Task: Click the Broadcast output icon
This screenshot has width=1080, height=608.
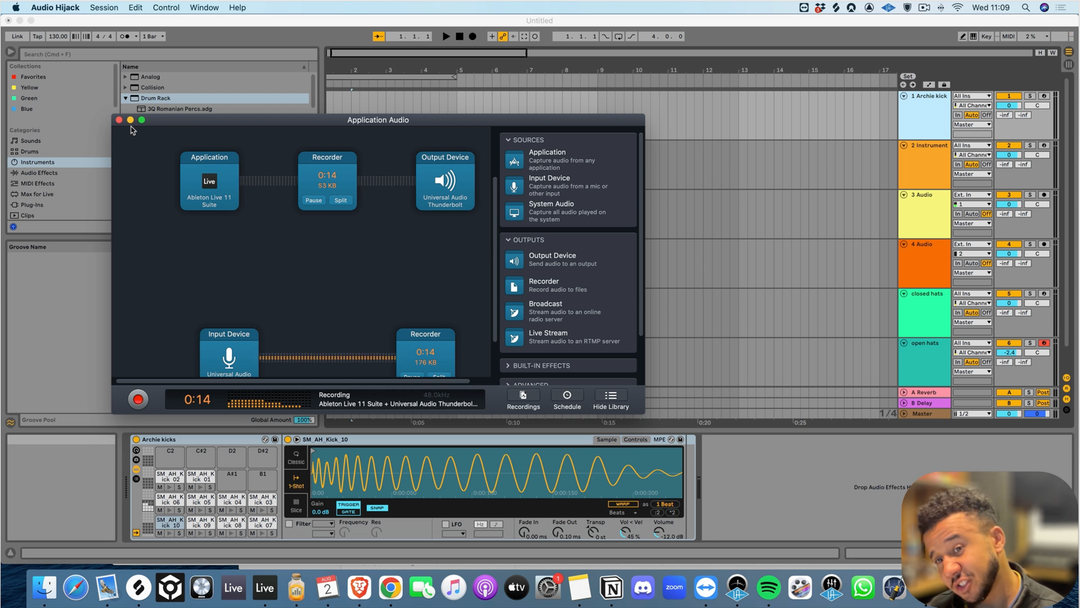Action: click(x=514, y=311)
